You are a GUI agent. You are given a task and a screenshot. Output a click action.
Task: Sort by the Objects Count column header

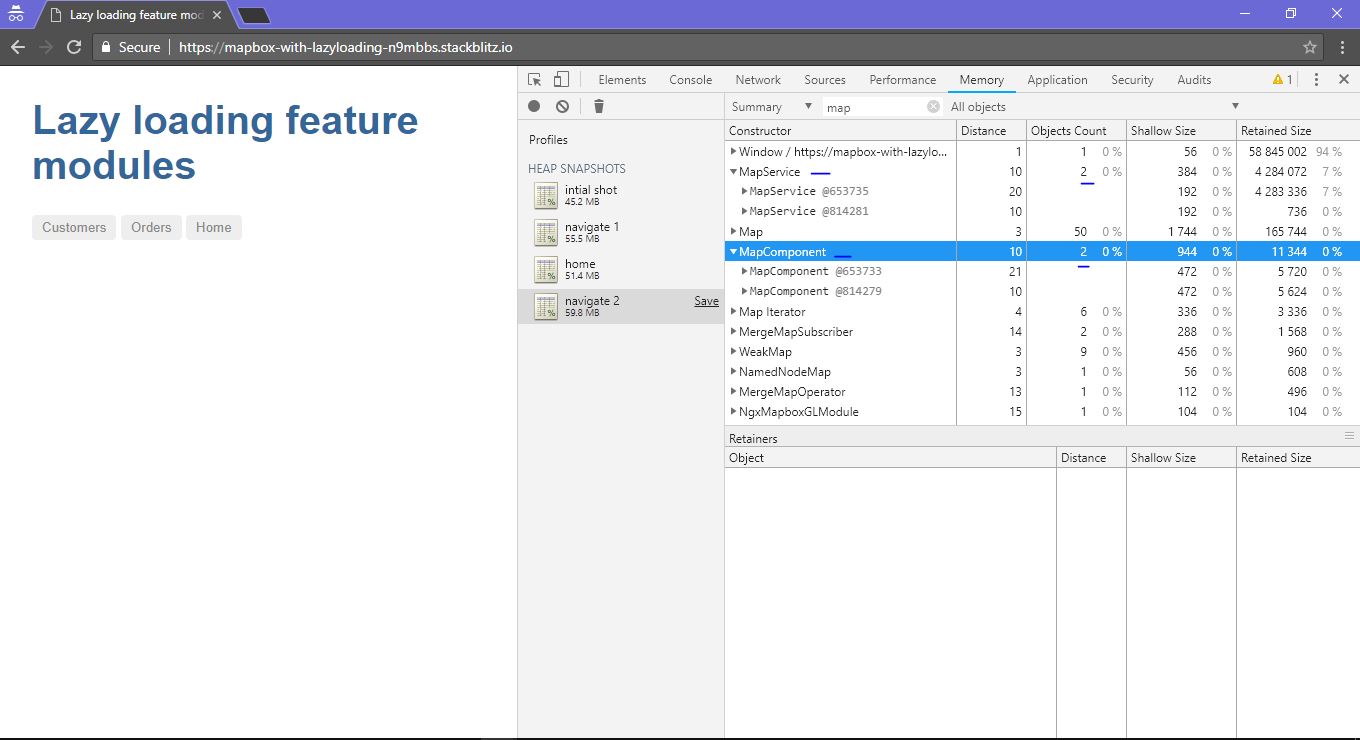coord(1076,131)
